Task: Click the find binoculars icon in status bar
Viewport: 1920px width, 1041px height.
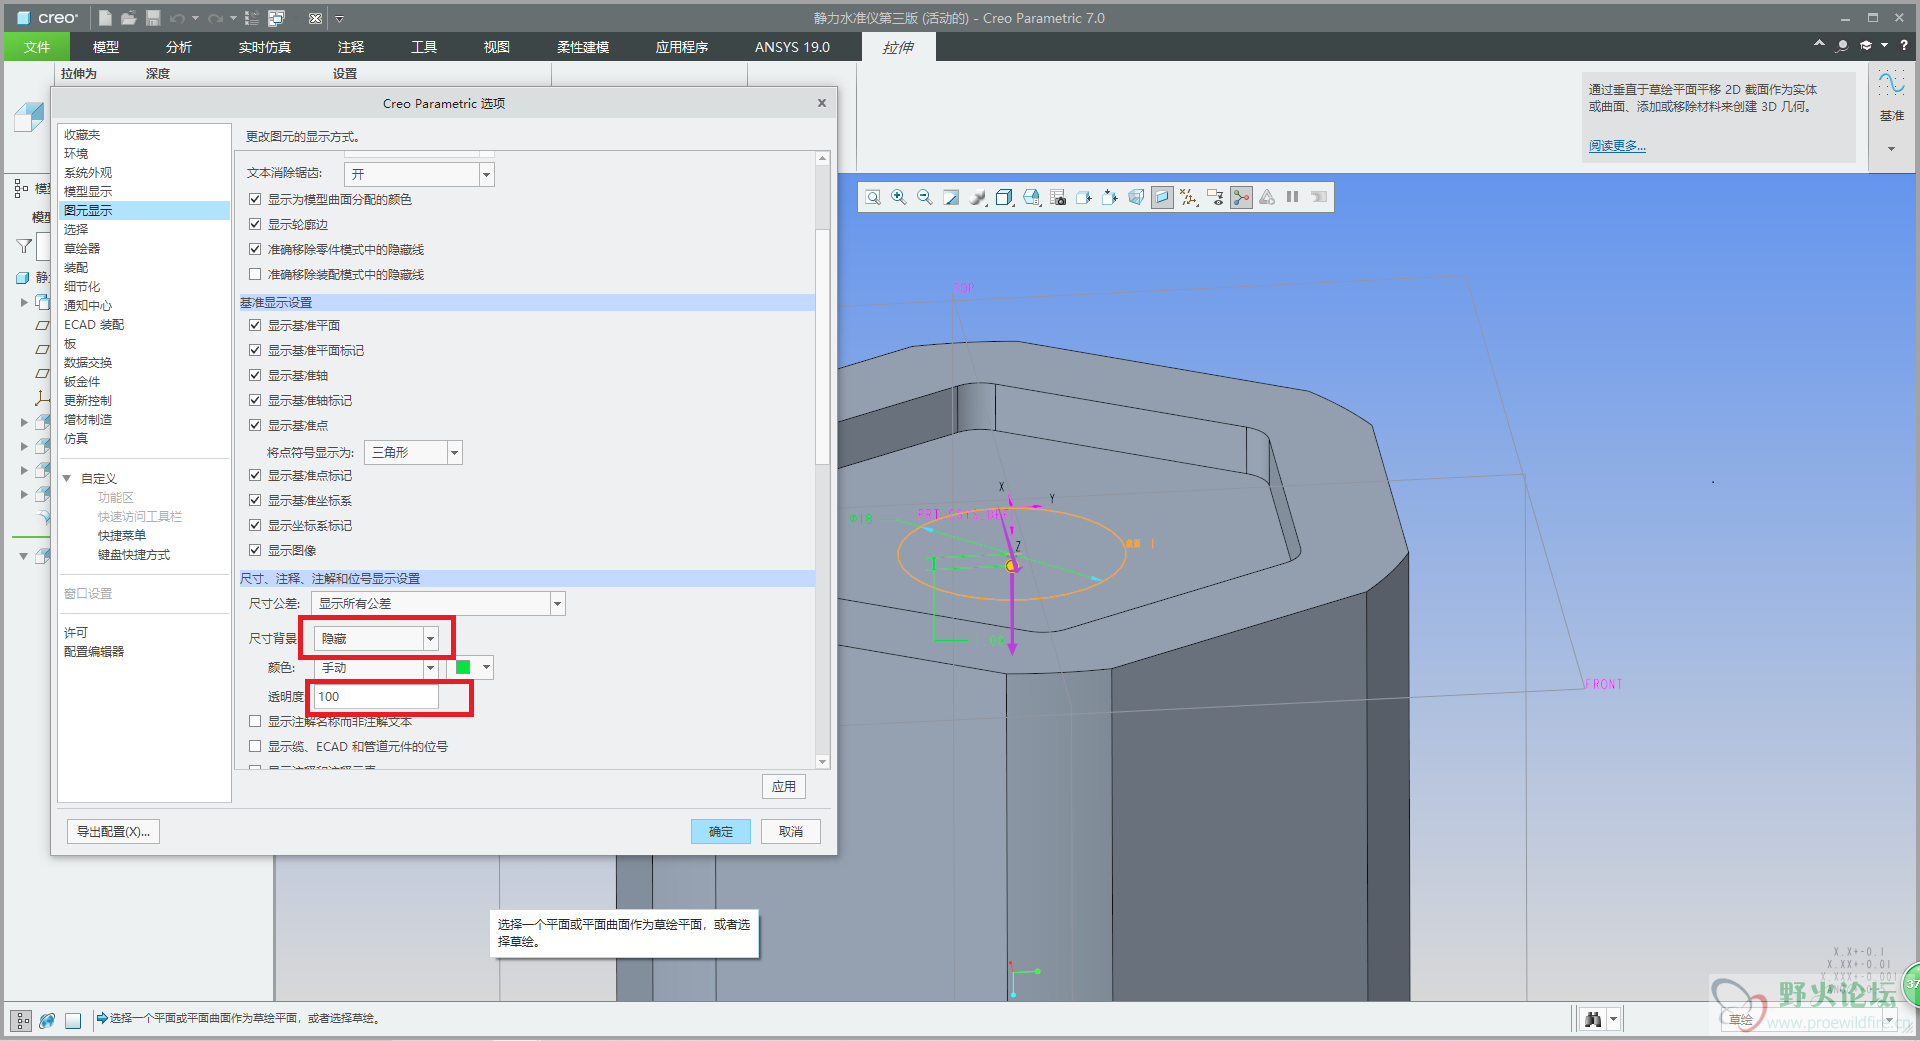Action: [x=1594, y=1019]
